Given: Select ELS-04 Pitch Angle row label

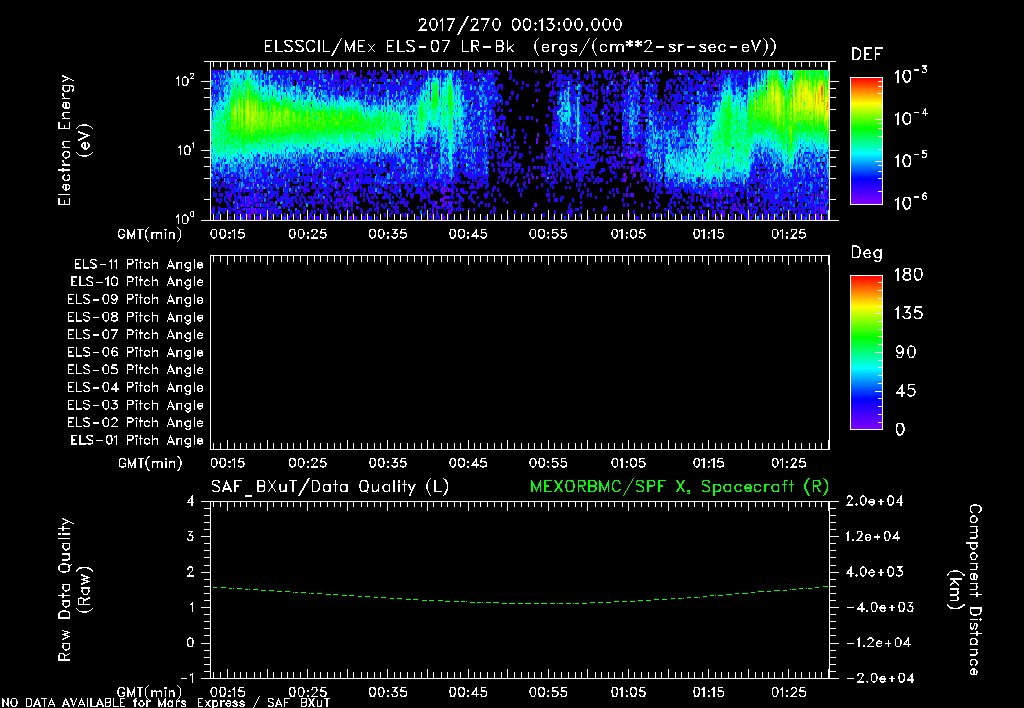Looking at the screenshot, I should coord(135,387).
